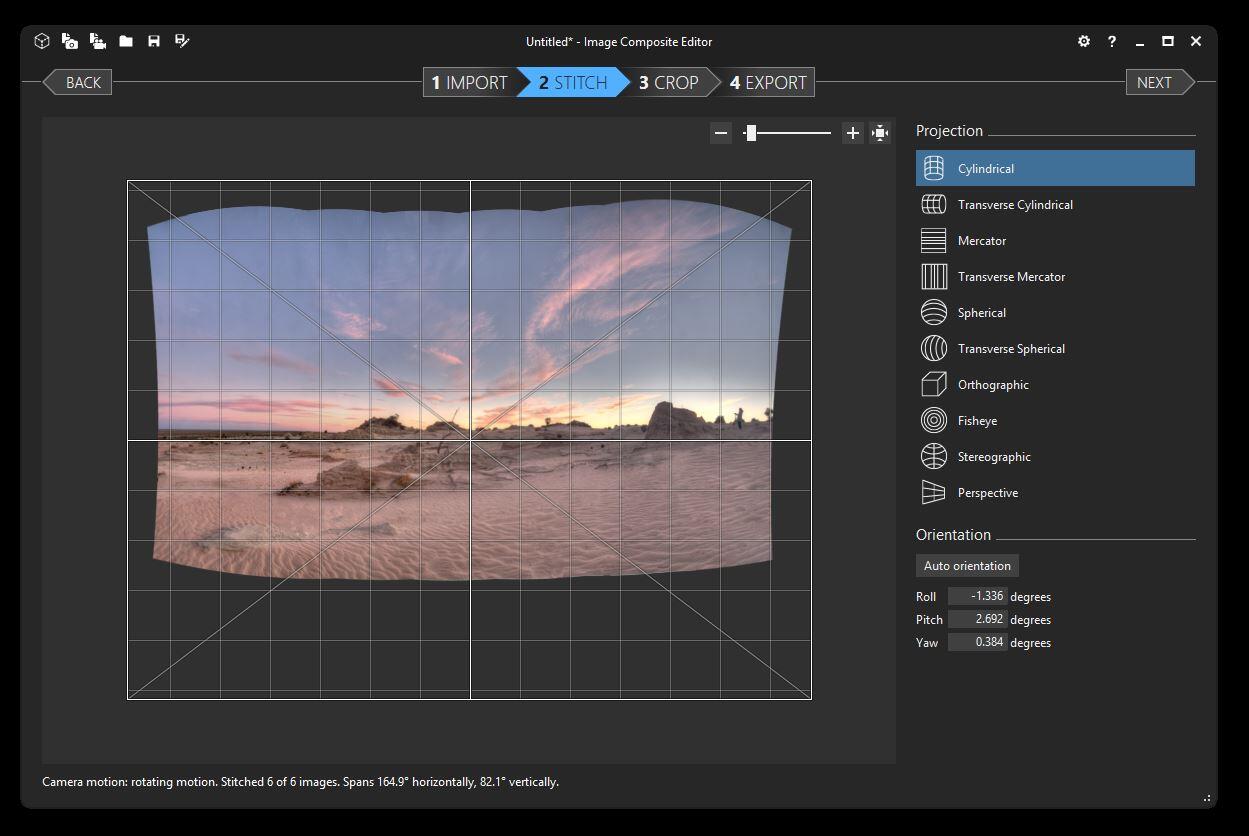Zoom out with the minus button
The image size is (1249, 836).
721,132
